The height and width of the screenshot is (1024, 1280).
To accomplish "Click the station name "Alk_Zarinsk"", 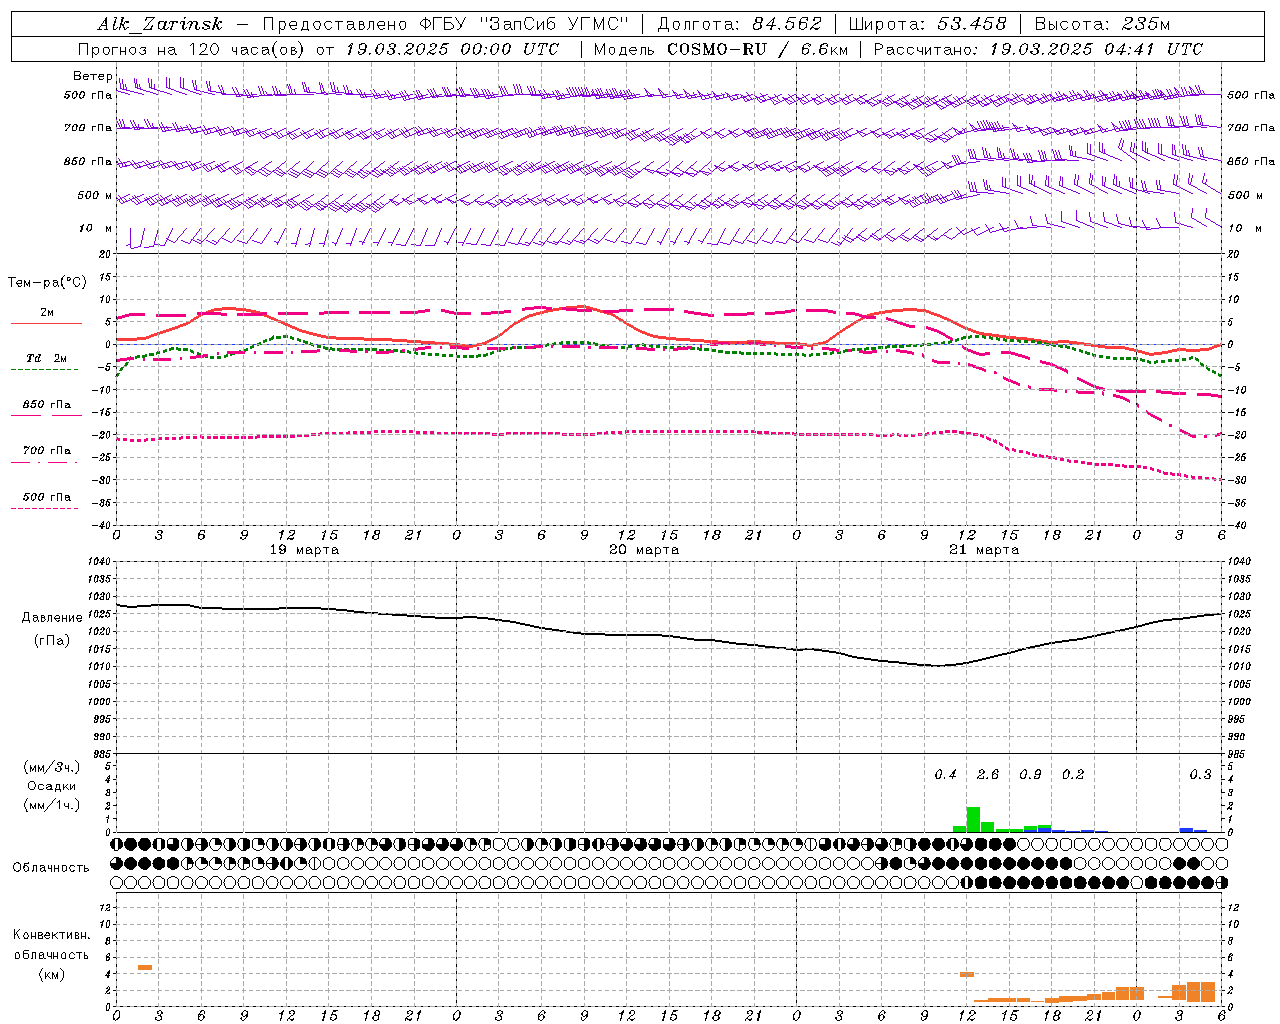I will [160, 24].
